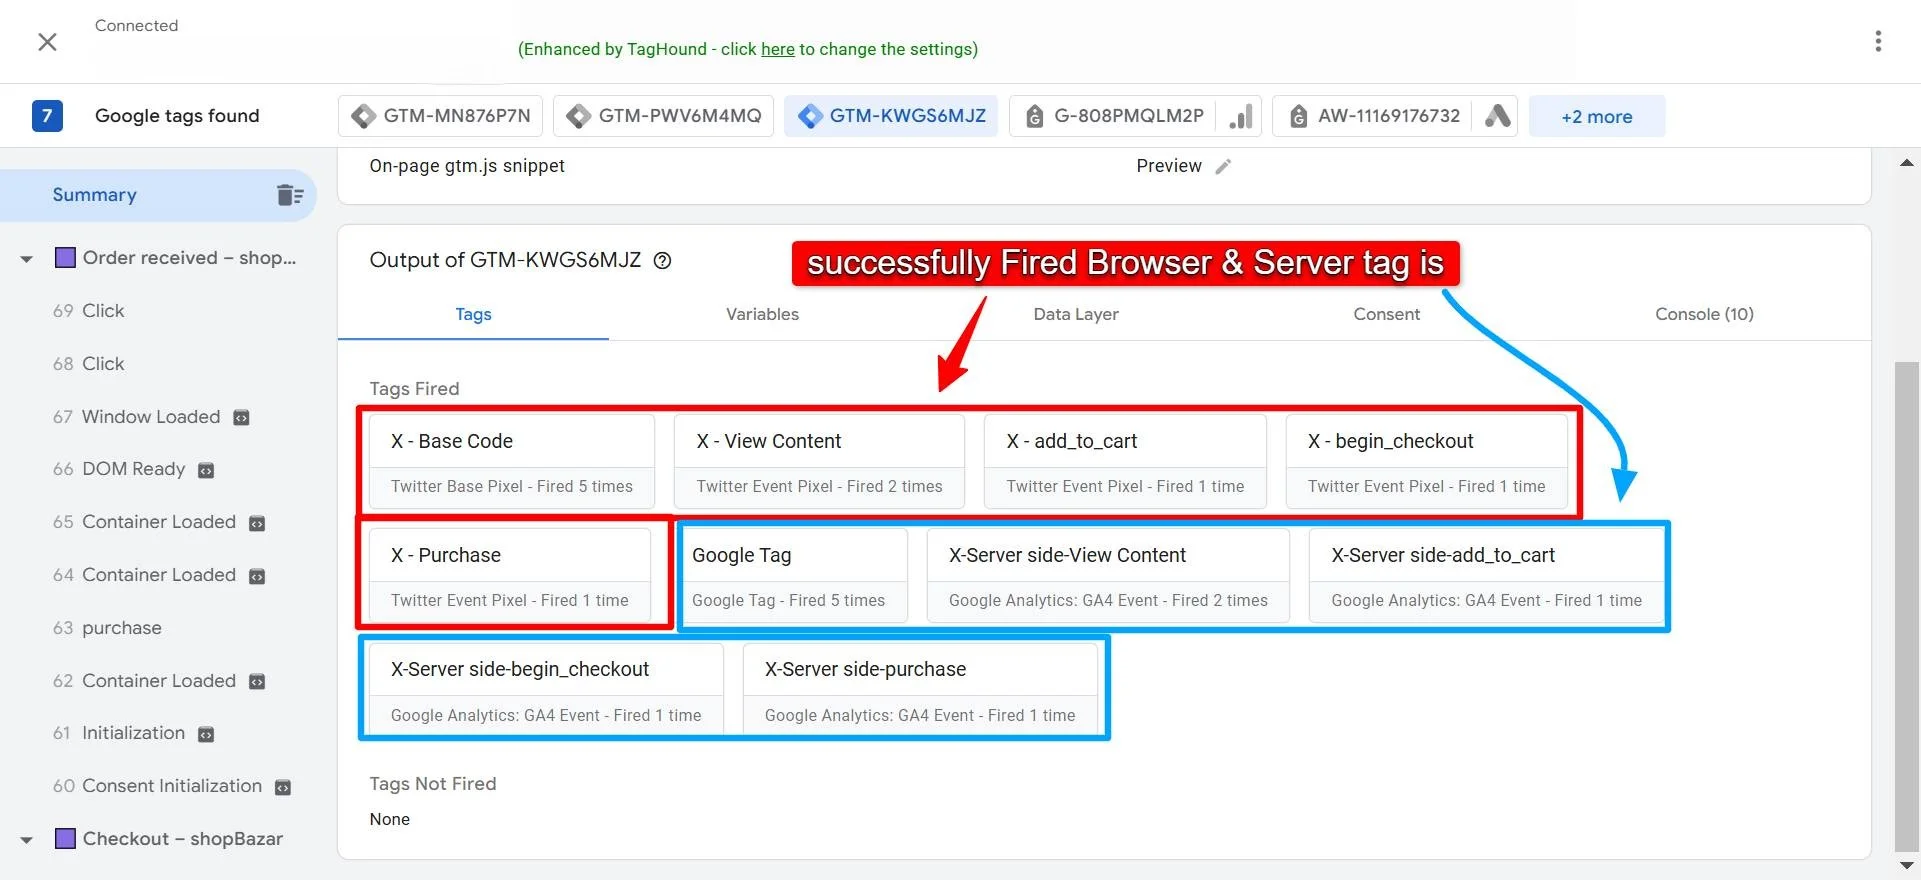Viewport: 1921px width, 880px height.
Task: Expand the +2 more tags list
Action: coord(1597,116)
